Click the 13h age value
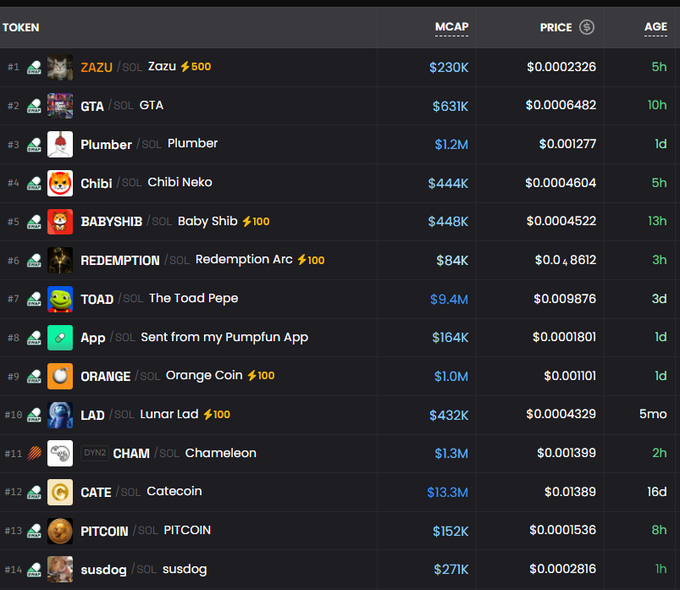This screenshot has width=680, height=590. pyautogui.click(x=657, y=221)
